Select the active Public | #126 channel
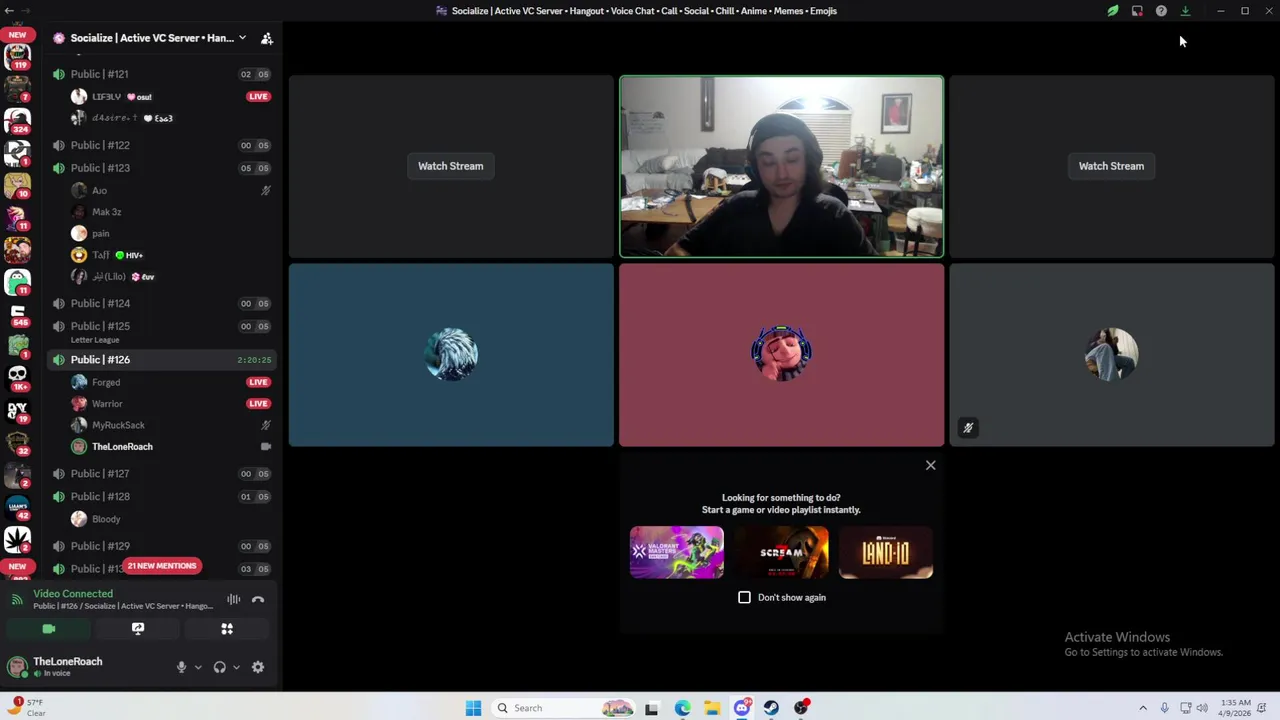The height and width of the screenshot is (720, 1280). 161,359
